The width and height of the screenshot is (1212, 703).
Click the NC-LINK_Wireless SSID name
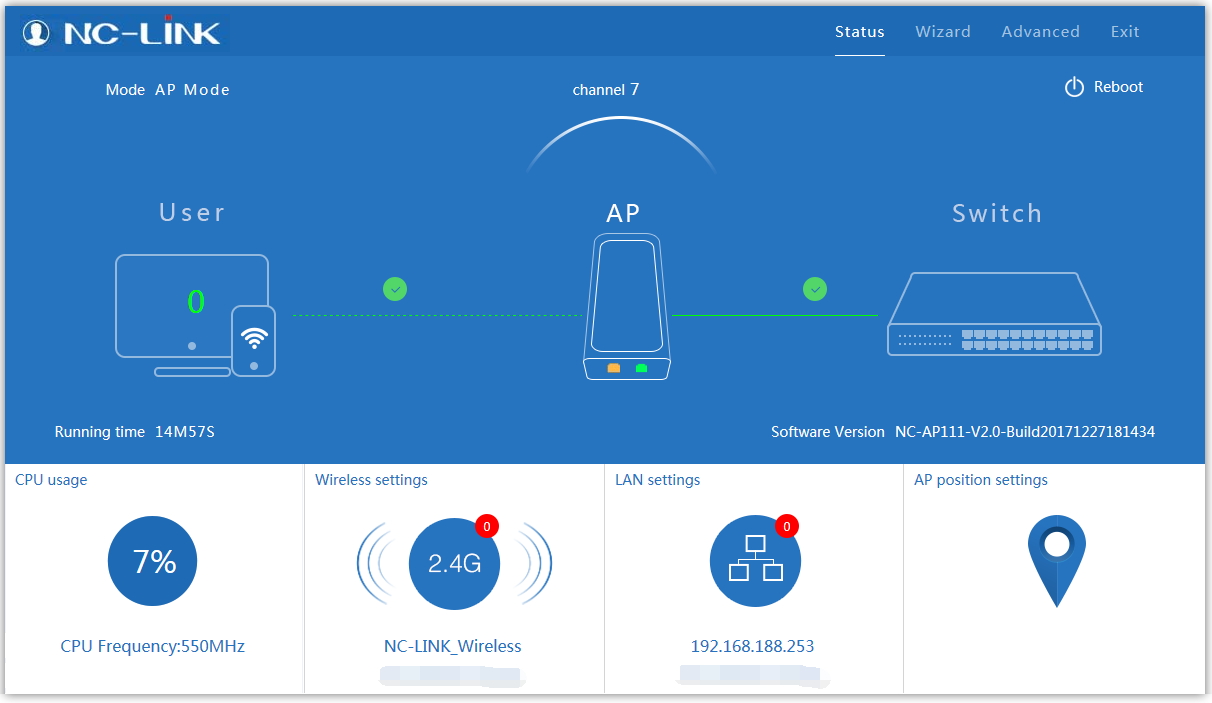(x=453, y=646)
